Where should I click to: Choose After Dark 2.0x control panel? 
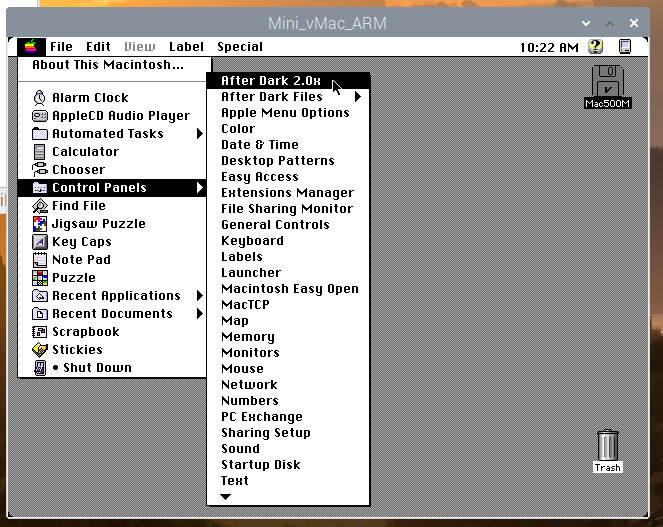(288, 81)
